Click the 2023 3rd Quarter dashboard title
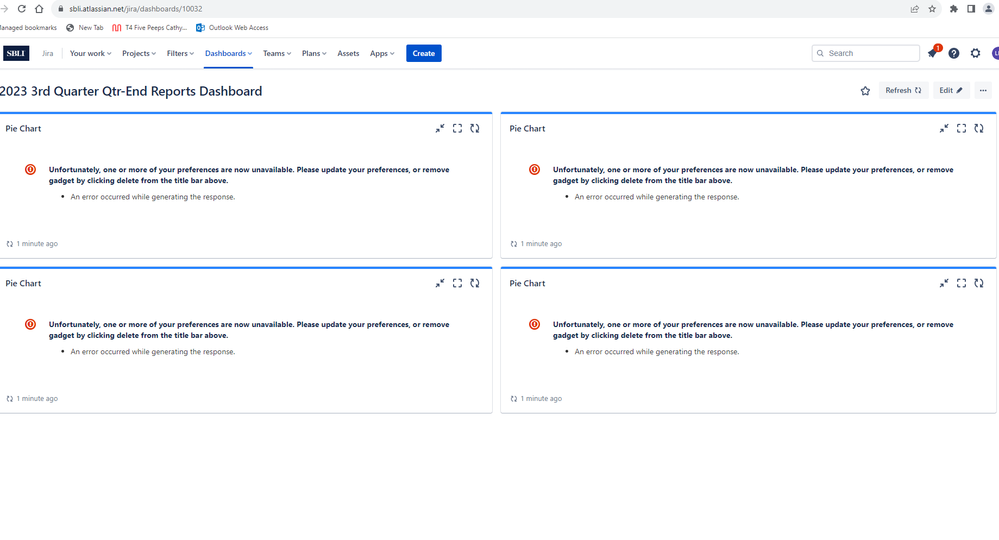999x540 pixels. click(x=131, y=91)
